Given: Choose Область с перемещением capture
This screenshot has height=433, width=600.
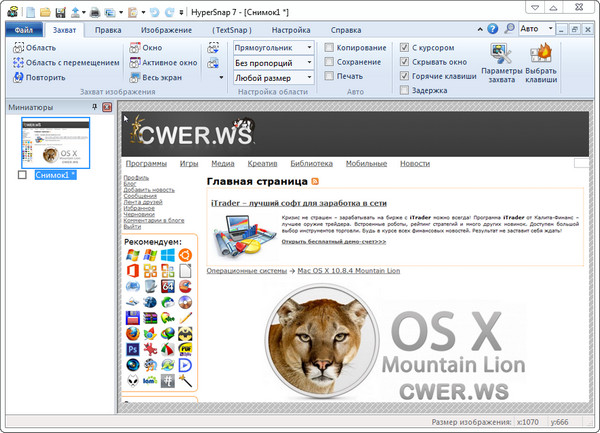Looking at the screenshot, I should click(66, 62).
